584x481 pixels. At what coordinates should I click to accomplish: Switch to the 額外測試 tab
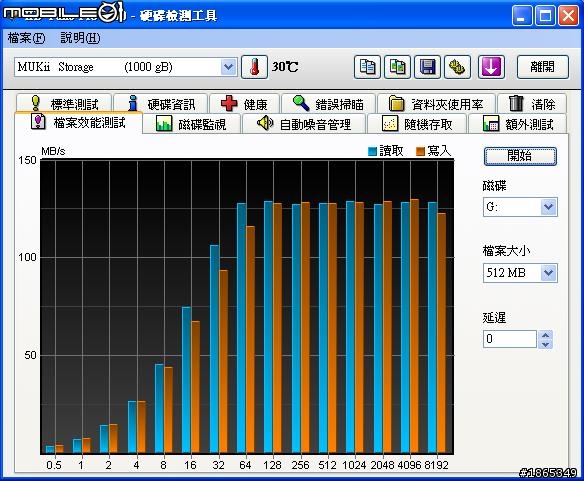point(518,124)
